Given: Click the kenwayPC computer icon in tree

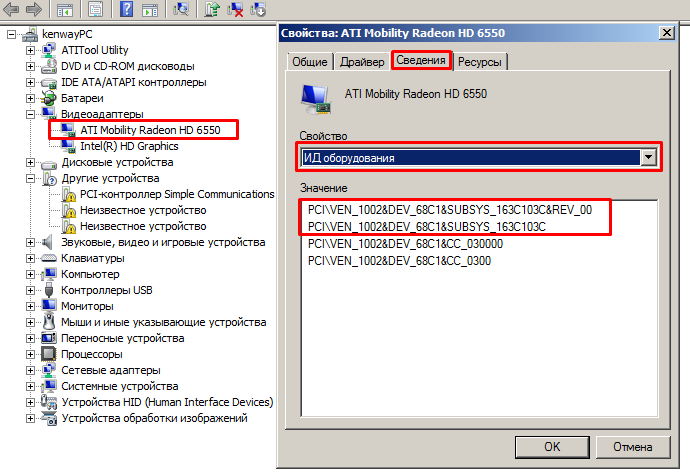Looking at the screenshot, I should pos(30,34).
